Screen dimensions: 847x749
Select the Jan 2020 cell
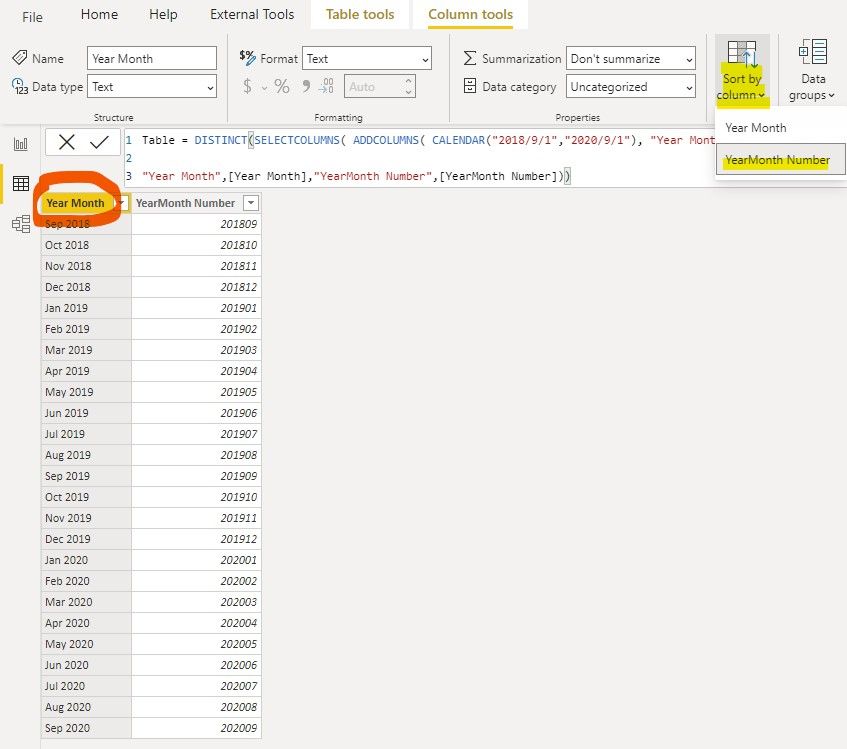pyautogui.click(x=86, y=561)
